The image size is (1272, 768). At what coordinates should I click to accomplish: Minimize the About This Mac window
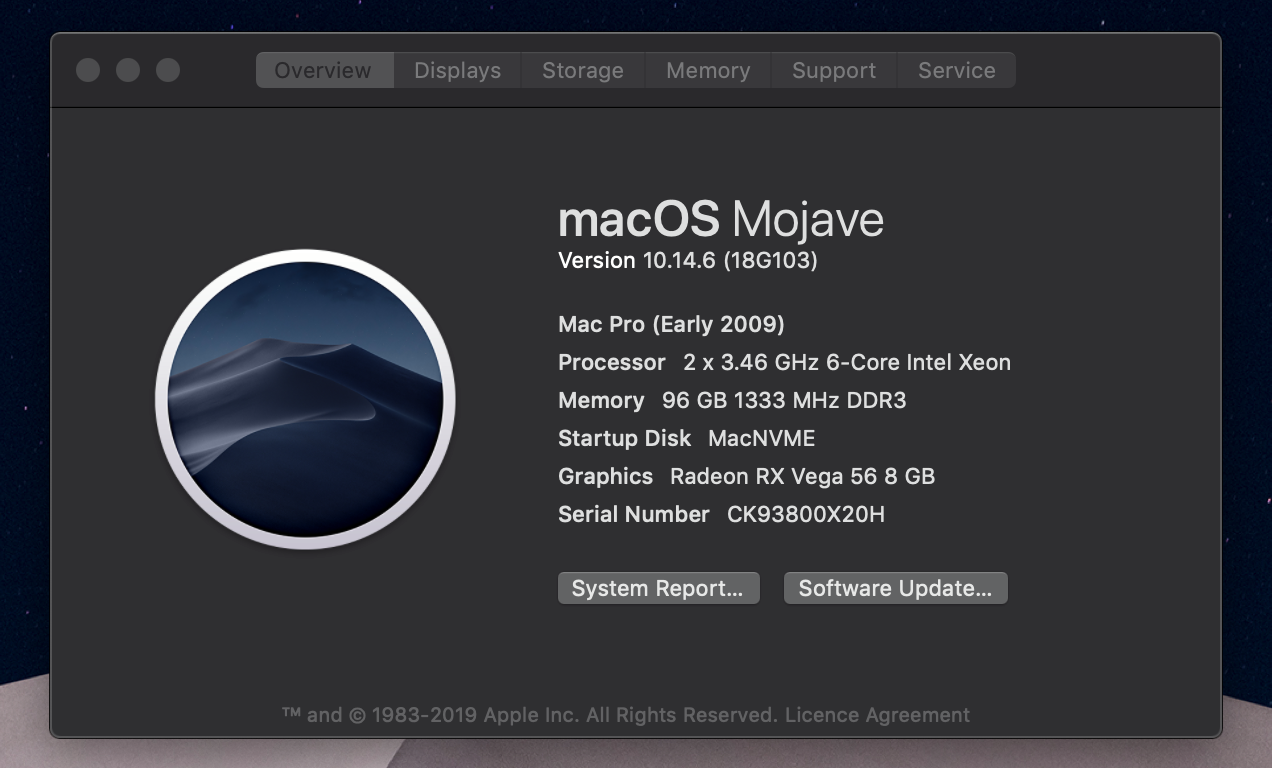click(x=128, y=70)
